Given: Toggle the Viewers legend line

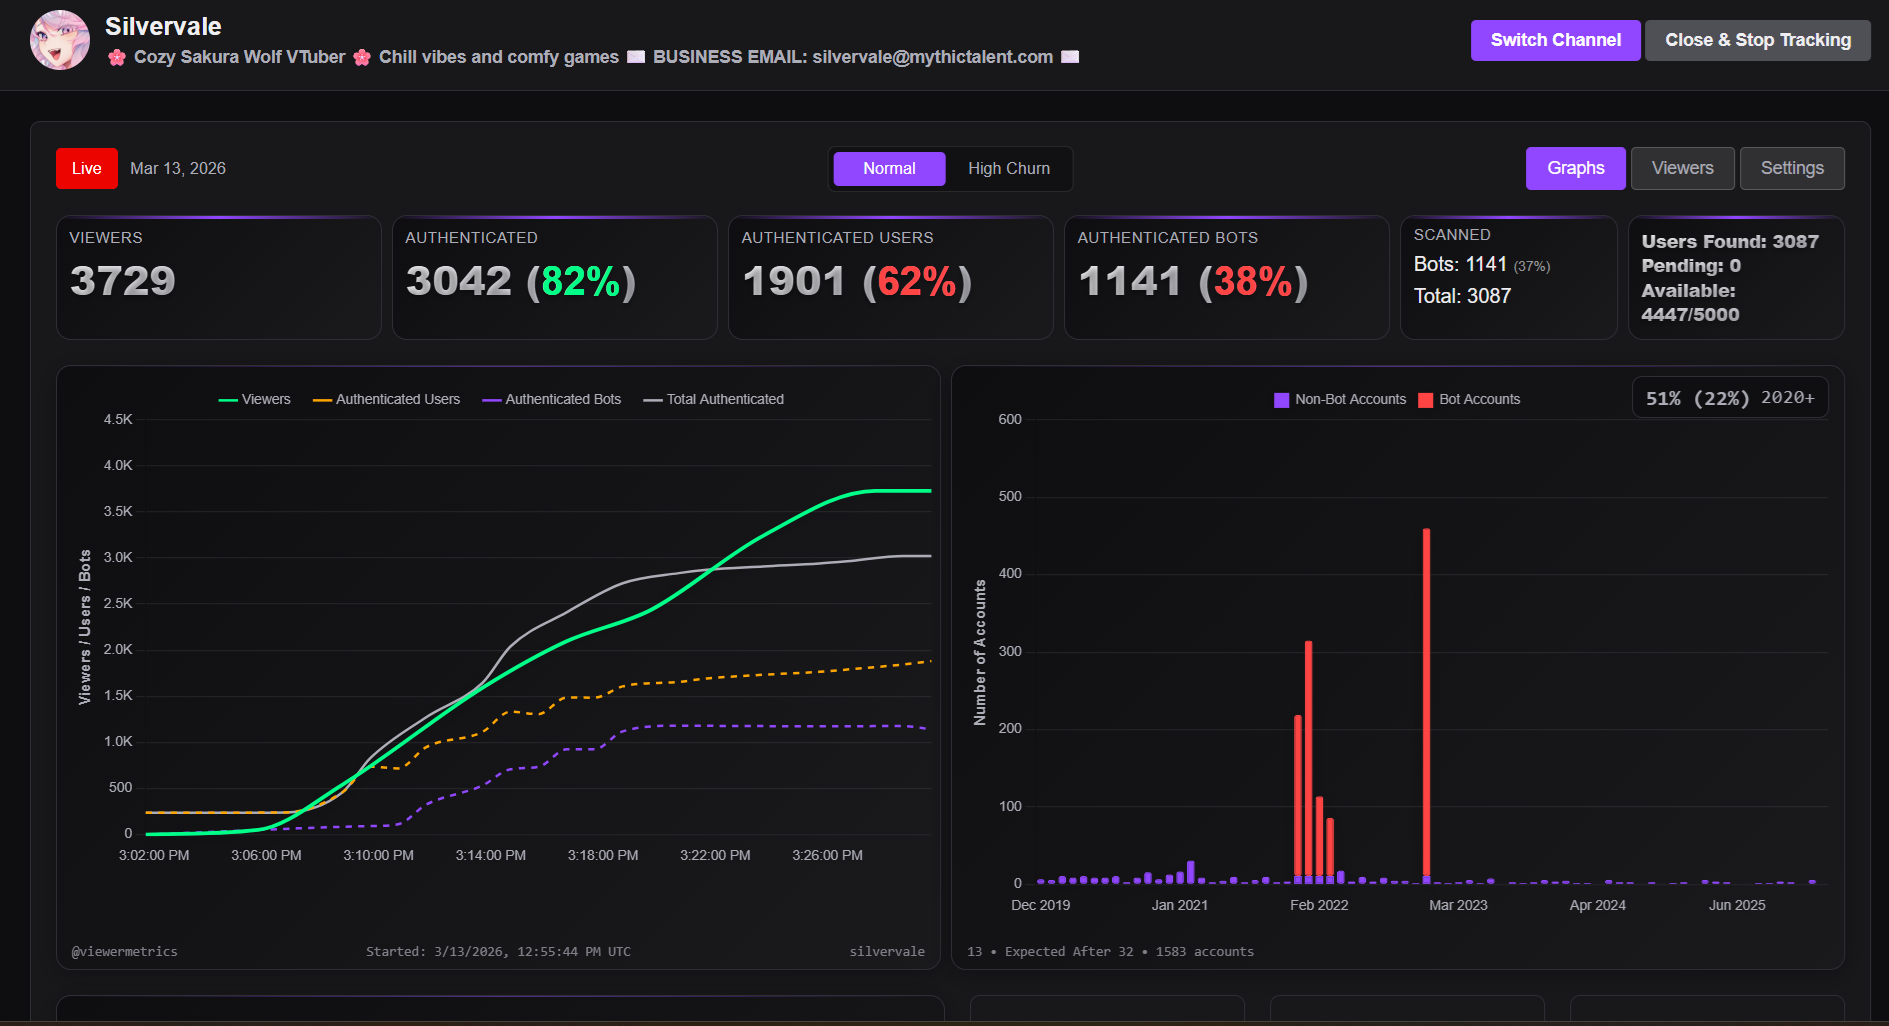Looking at the screenshot, I should coord(254,399).
